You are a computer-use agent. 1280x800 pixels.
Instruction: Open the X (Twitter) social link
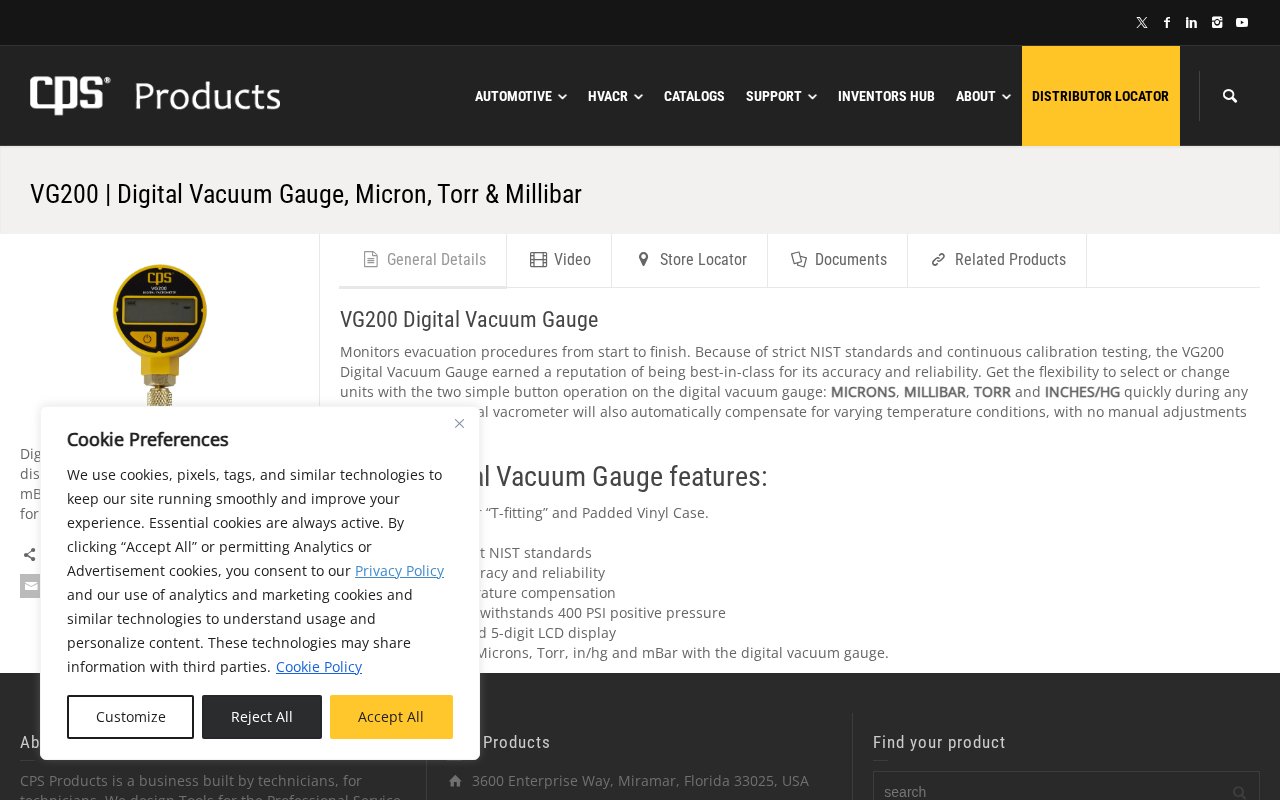click(1141, 23)
